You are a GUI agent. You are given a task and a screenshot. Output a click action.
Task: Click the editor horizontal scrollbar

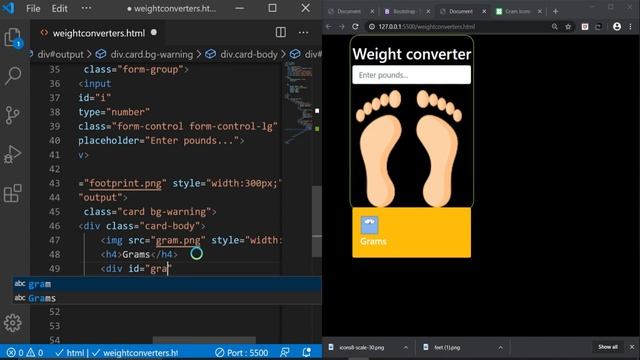pos(204,340)
